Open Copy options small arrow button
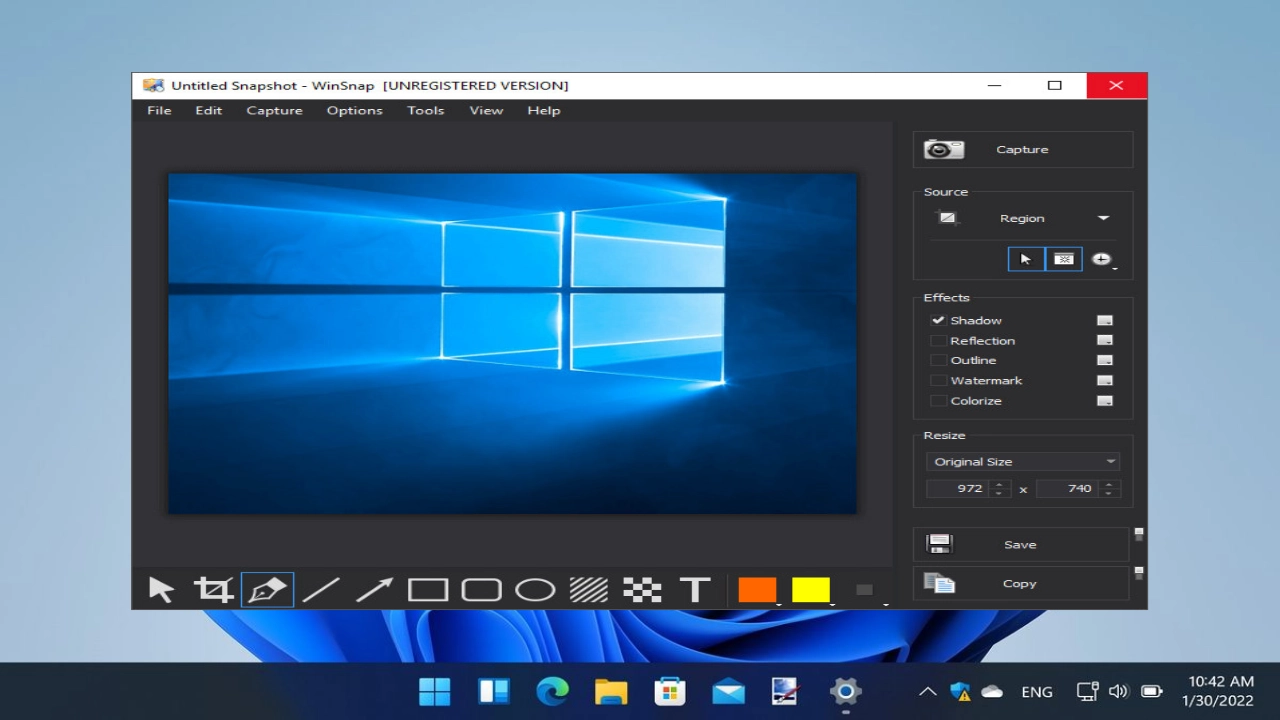The image size is (1280, 720). 1139,574
